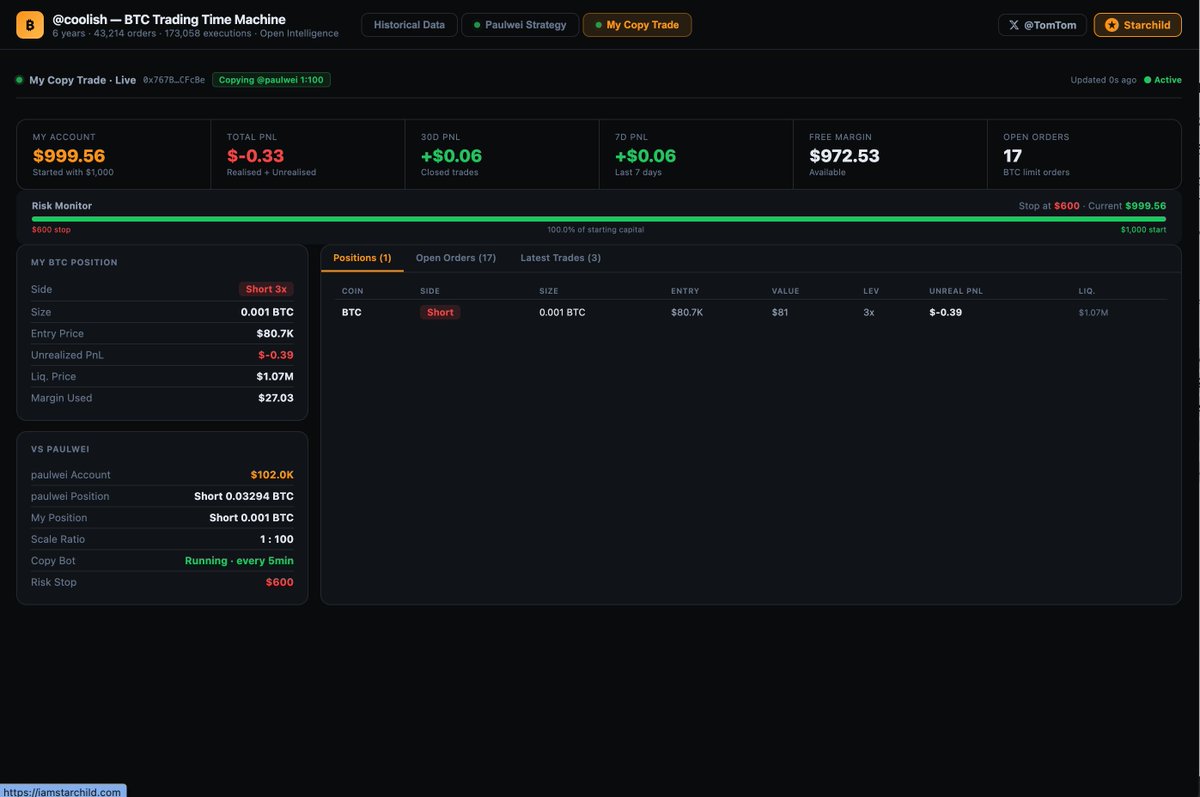
Task: Click the green Active status indicator
Action: click(1163, 80)
